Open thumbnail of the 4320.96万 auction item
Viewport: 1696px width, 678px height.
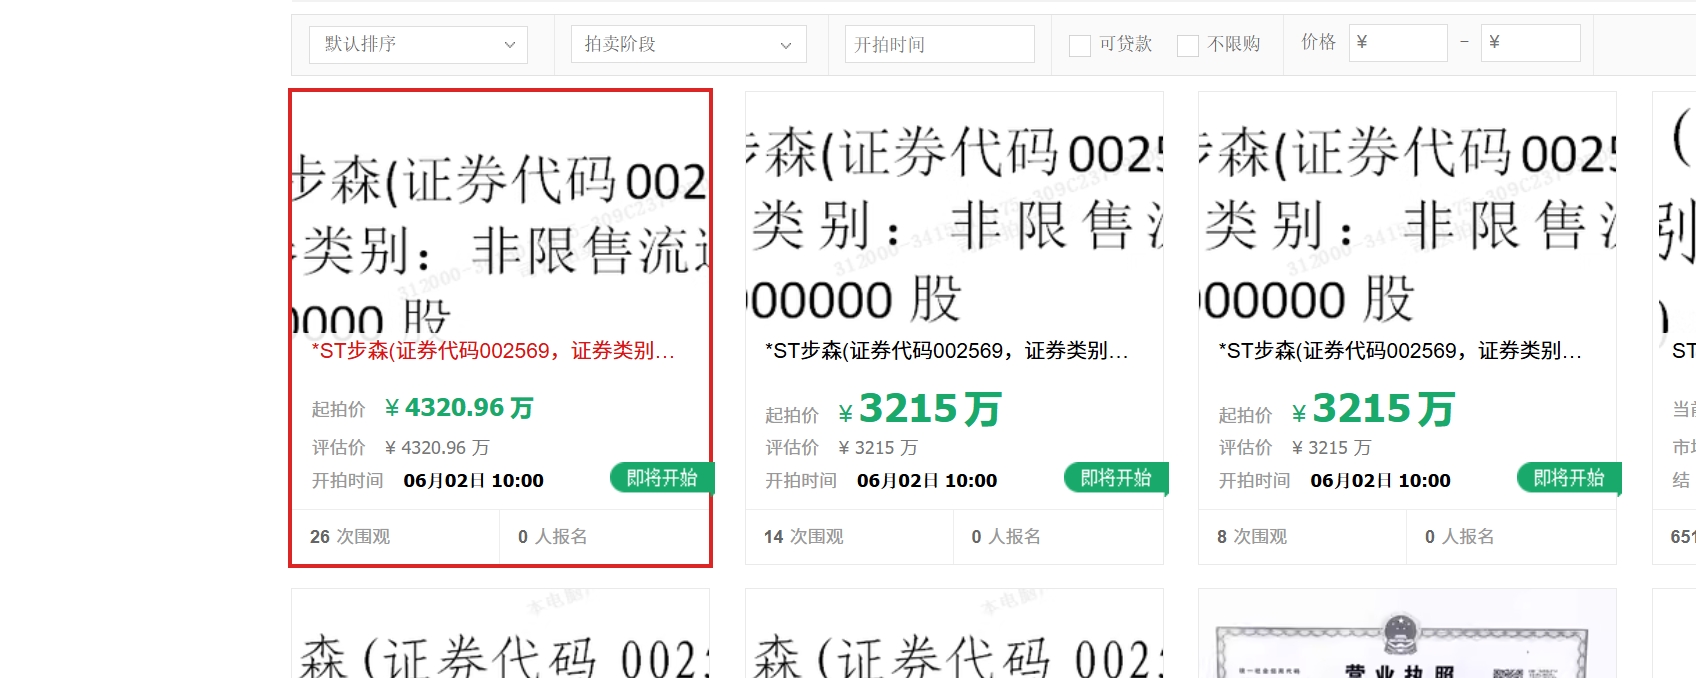501,213
